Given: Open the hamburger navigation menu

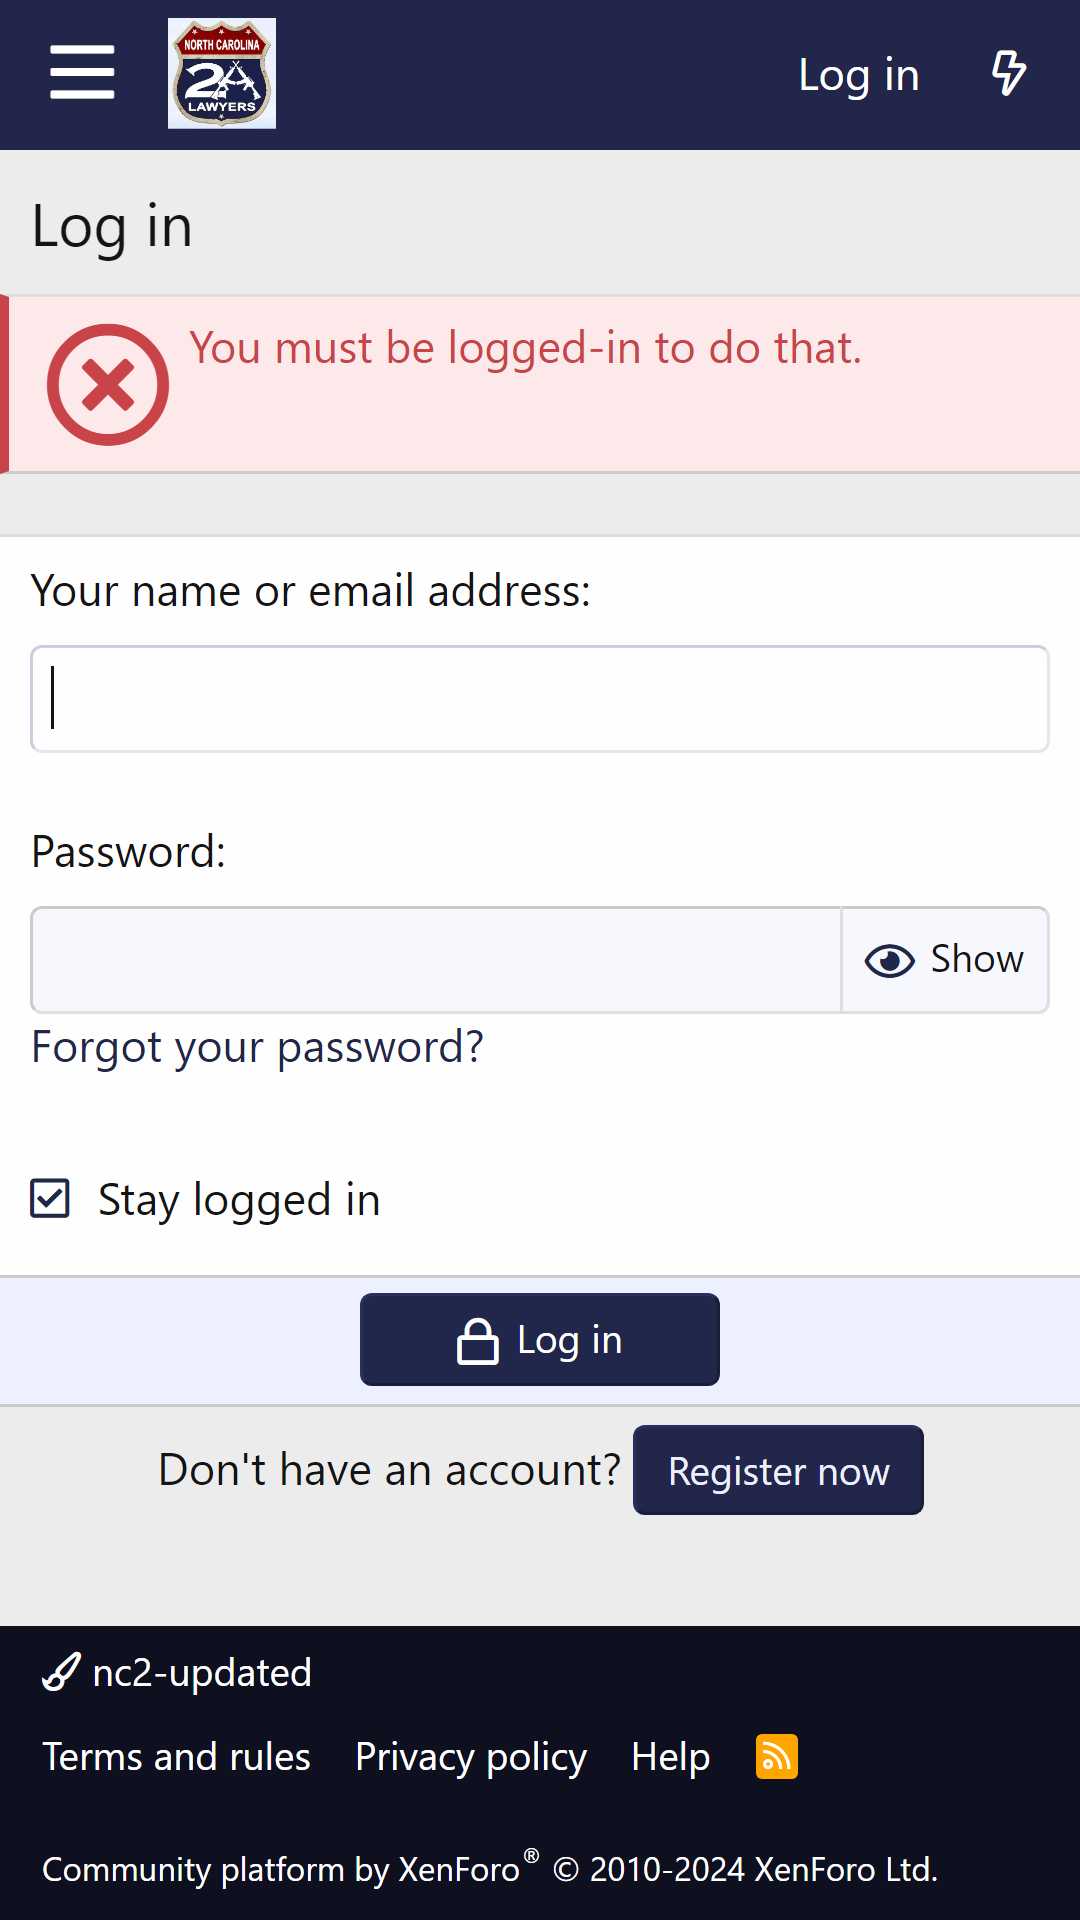Looking at the screenshot, I should (x=82, y=73).
